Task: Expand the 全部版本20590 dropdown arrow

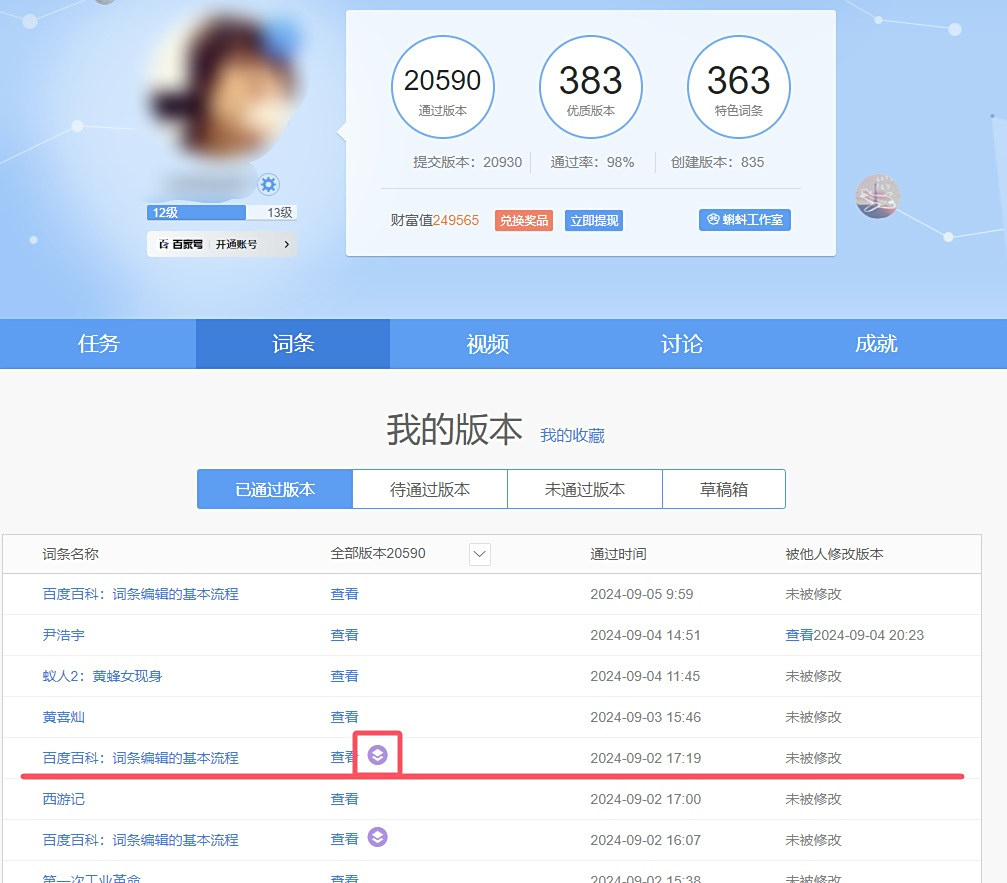Action: [x=480, y=554]
